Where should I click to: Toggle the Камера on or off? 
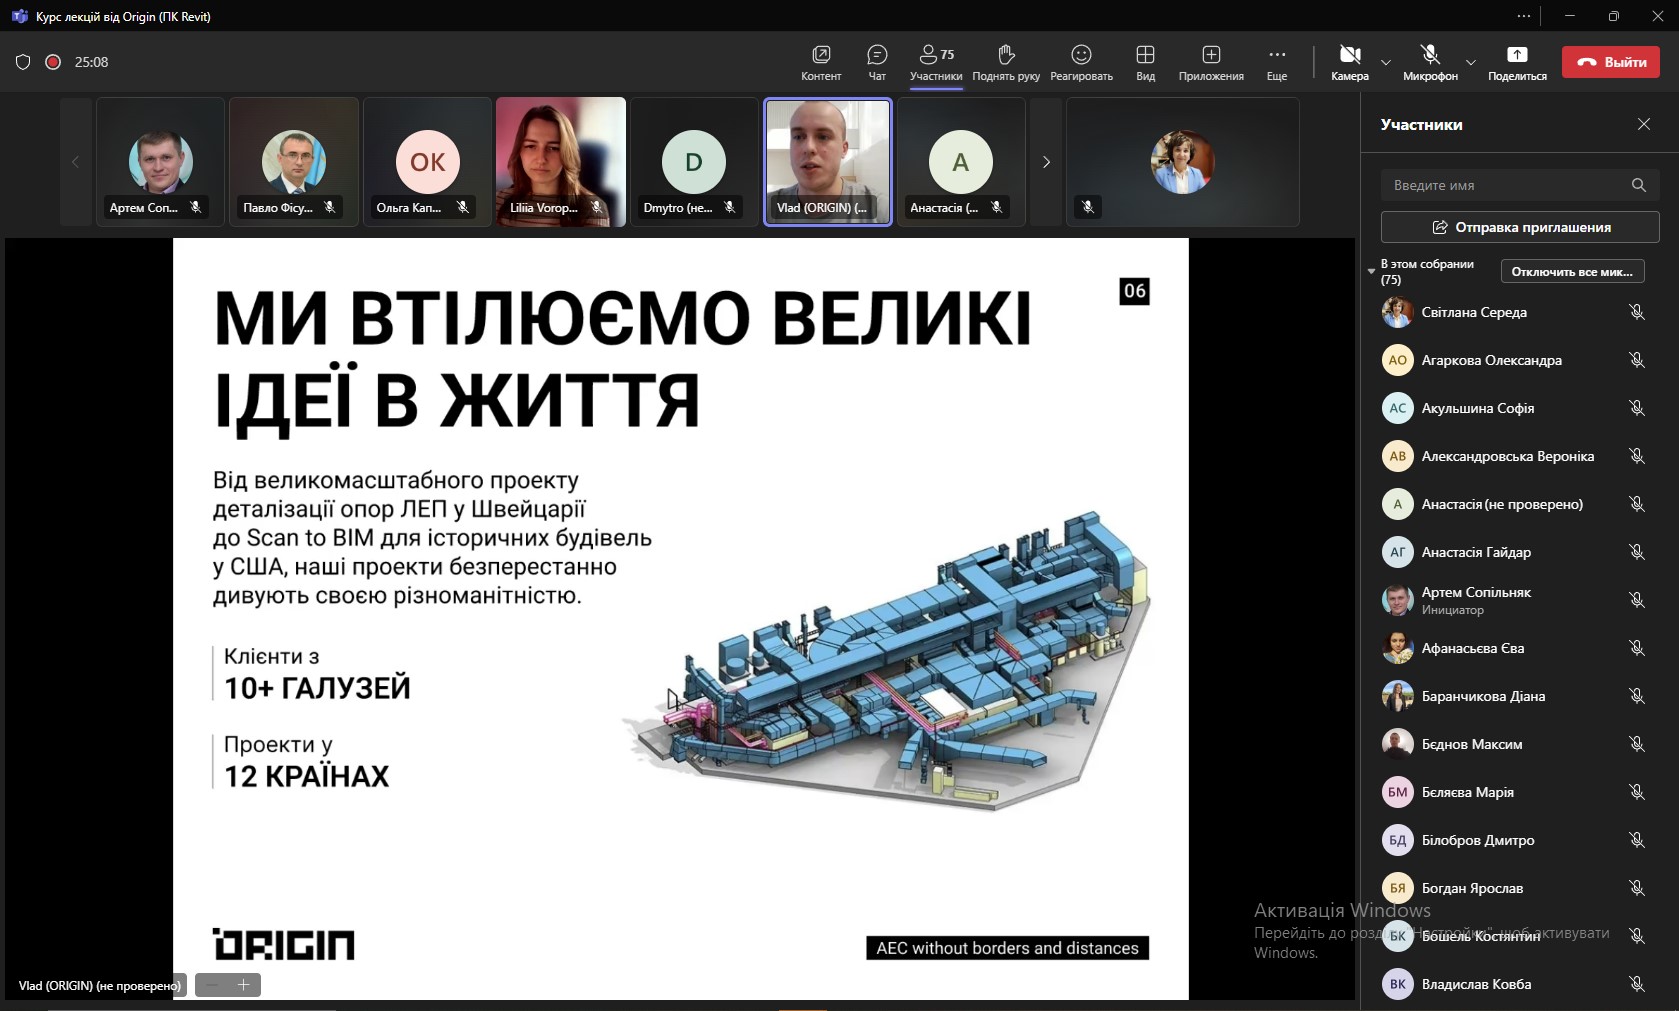click(1350, 62)
